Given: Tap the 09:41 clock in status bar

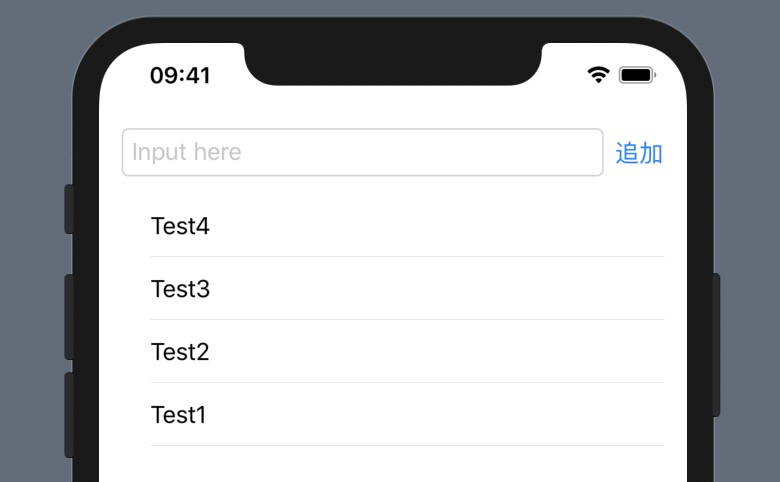Looking at the screenshot, I should 180,76.
